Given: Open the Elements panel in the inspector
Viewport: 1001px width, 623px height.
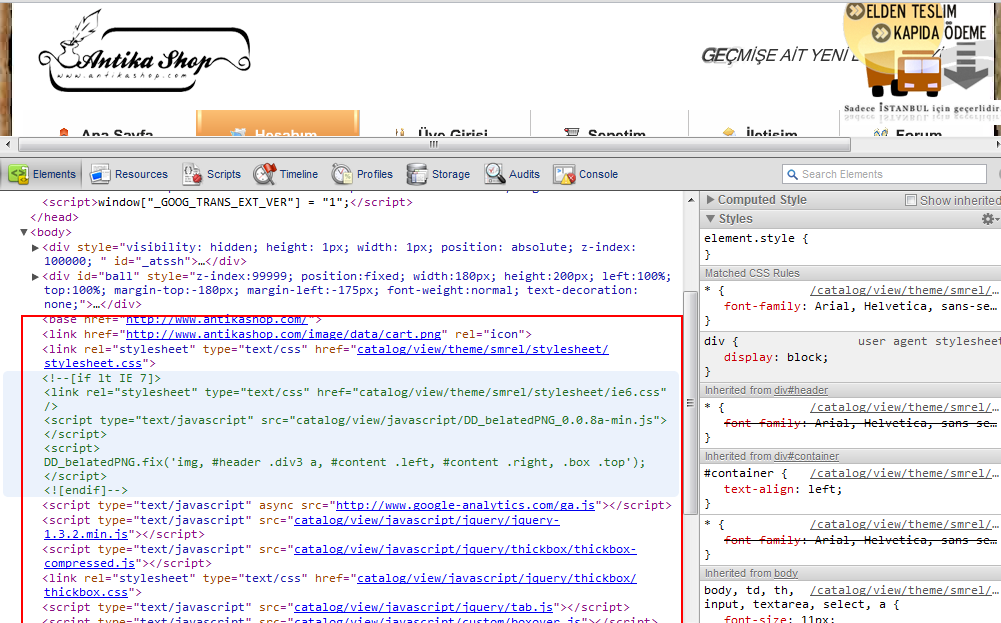Looking at the screenshot, I should point(42,174).
